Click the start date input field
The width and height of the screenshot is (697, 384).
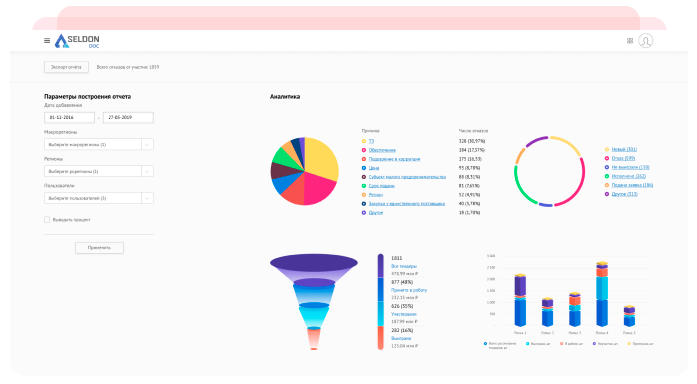pyautogui.click(x=69, y=117)
